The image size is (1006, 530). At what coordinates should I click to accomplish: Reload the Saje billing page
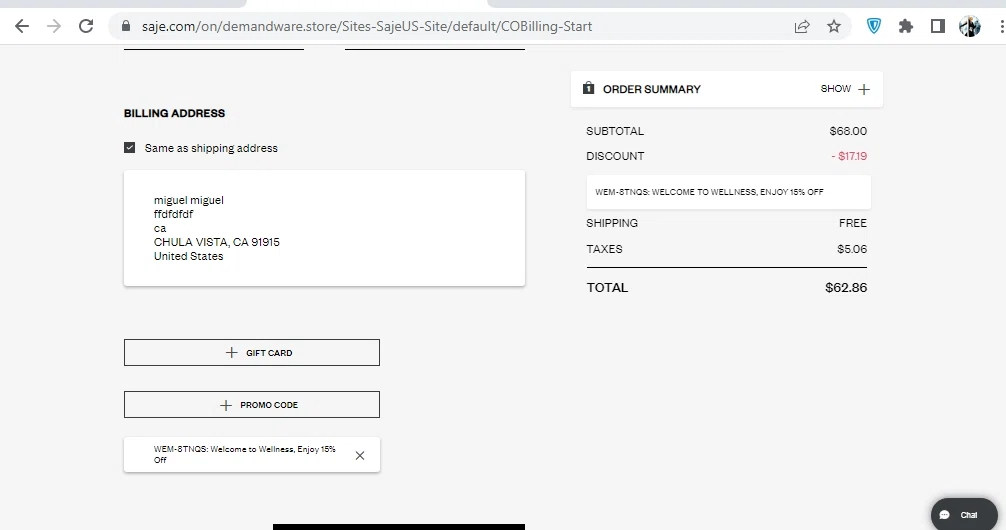(x=86, y=26)
